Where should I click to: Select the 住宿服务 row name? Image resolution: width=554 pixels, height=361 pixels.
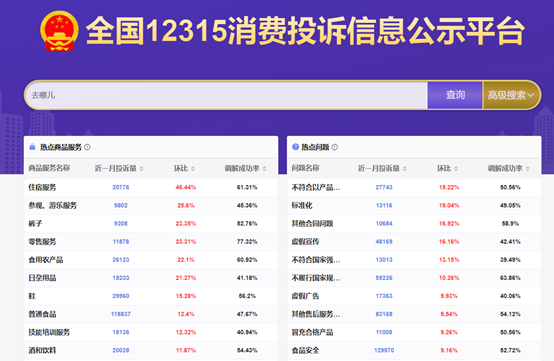coord(42,187)
